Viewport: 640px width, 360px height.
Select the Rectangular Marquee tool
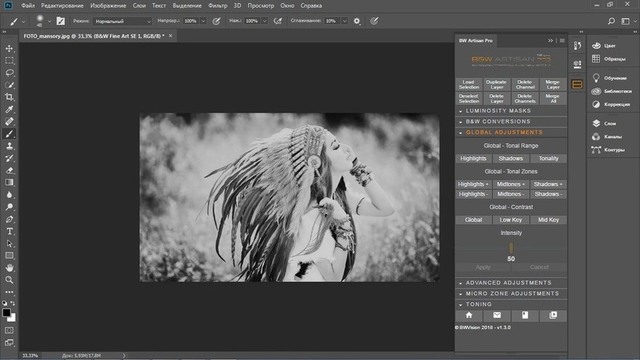[9, 61]
